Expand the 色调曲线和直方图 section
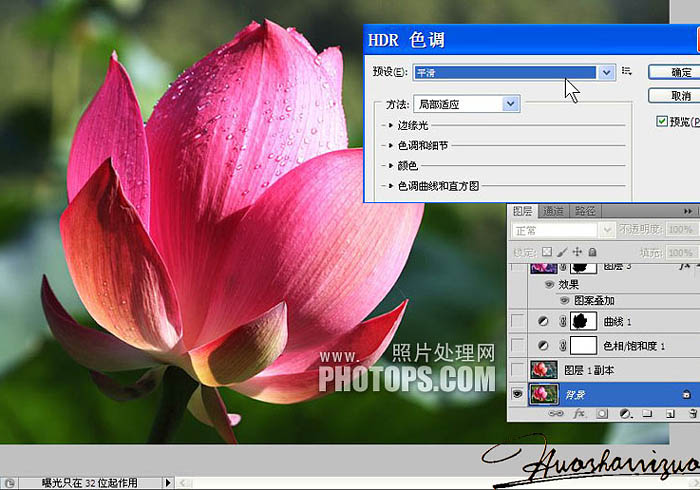This screenshot has width=700, height=490. pyautogui.click(x=391, y=186)
